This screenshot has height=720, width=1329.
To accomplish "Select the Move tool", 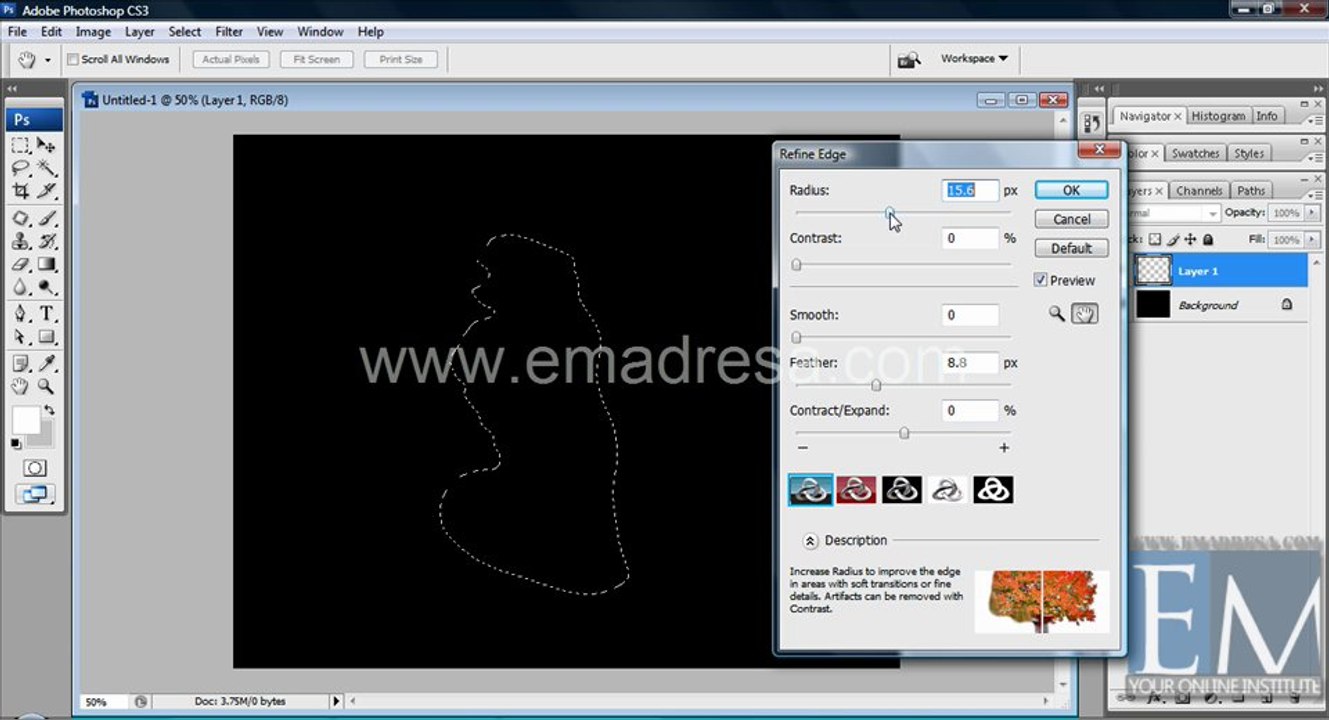I will click(46, 145).
